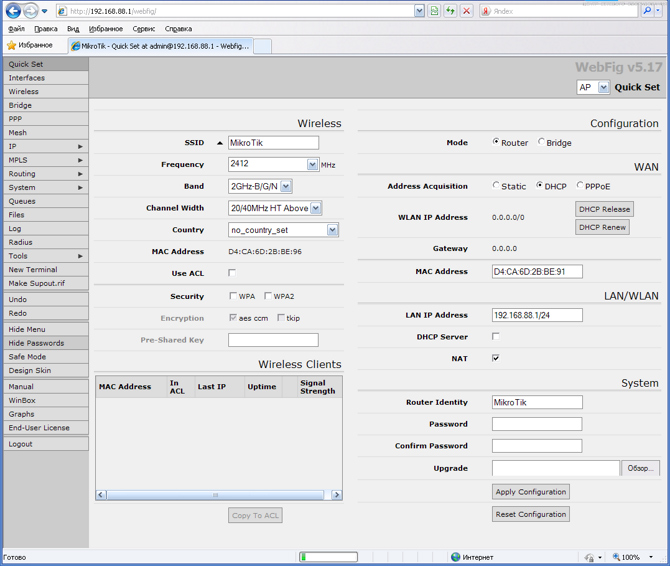Click the zoom level magnifier in status bar

[617, 557]
